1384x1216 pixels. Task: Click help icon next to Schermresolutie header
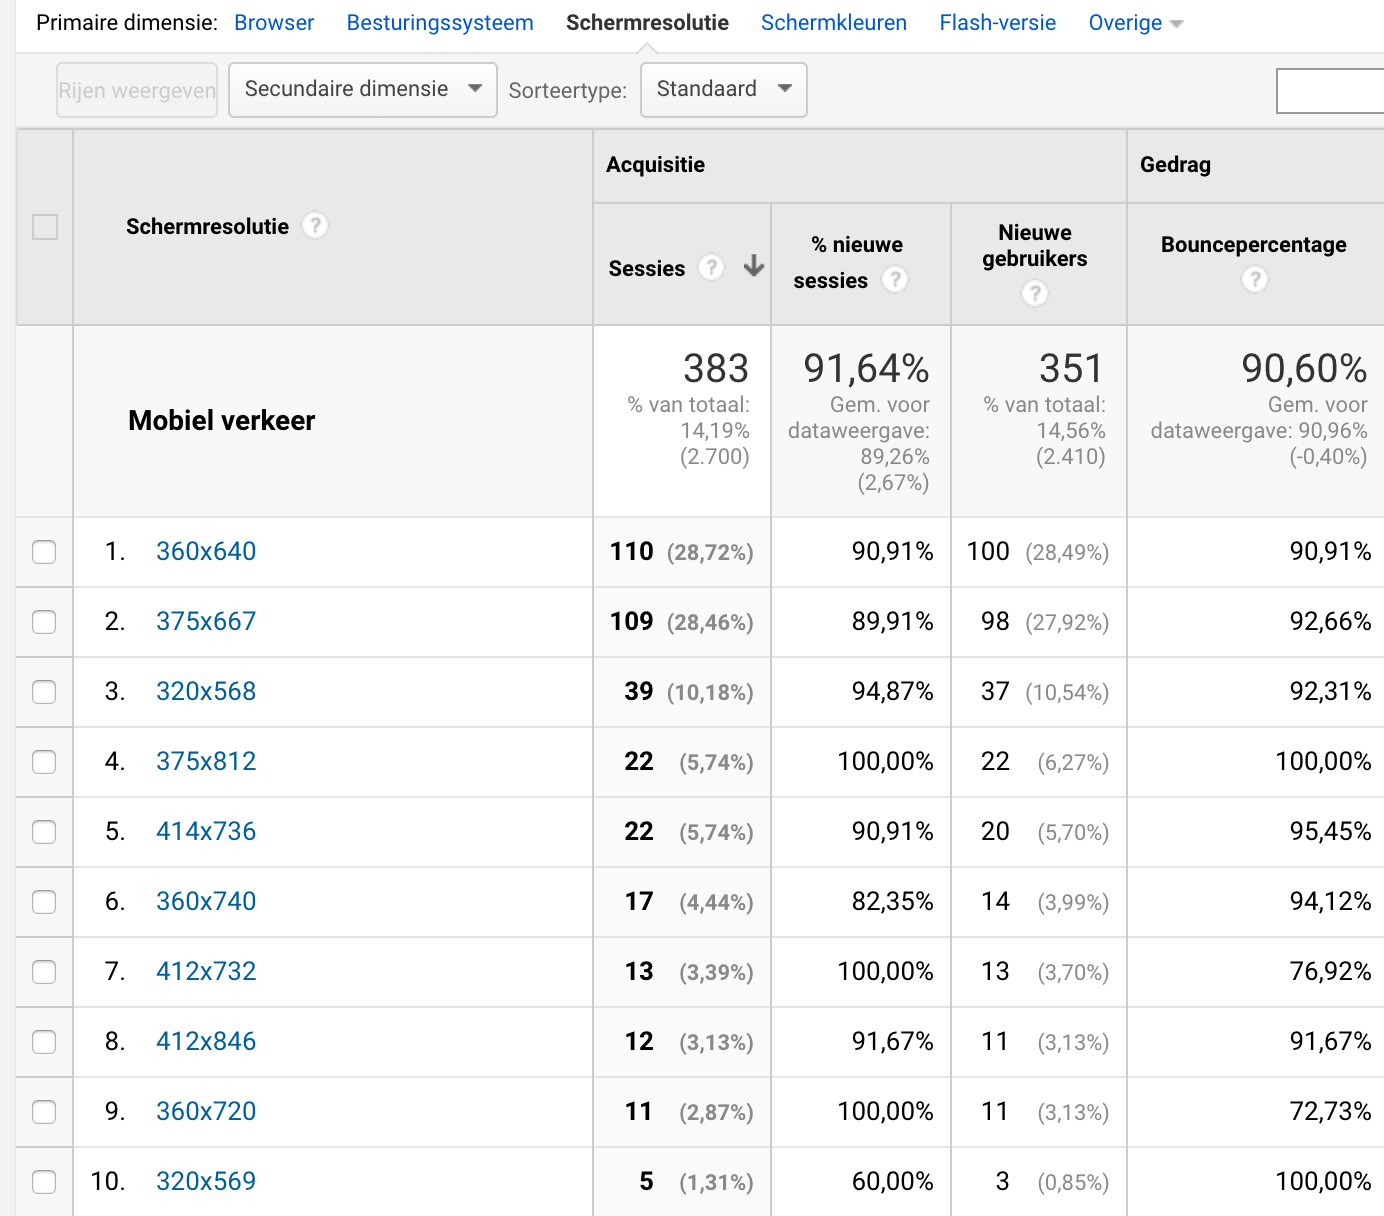tap(315, 226)
